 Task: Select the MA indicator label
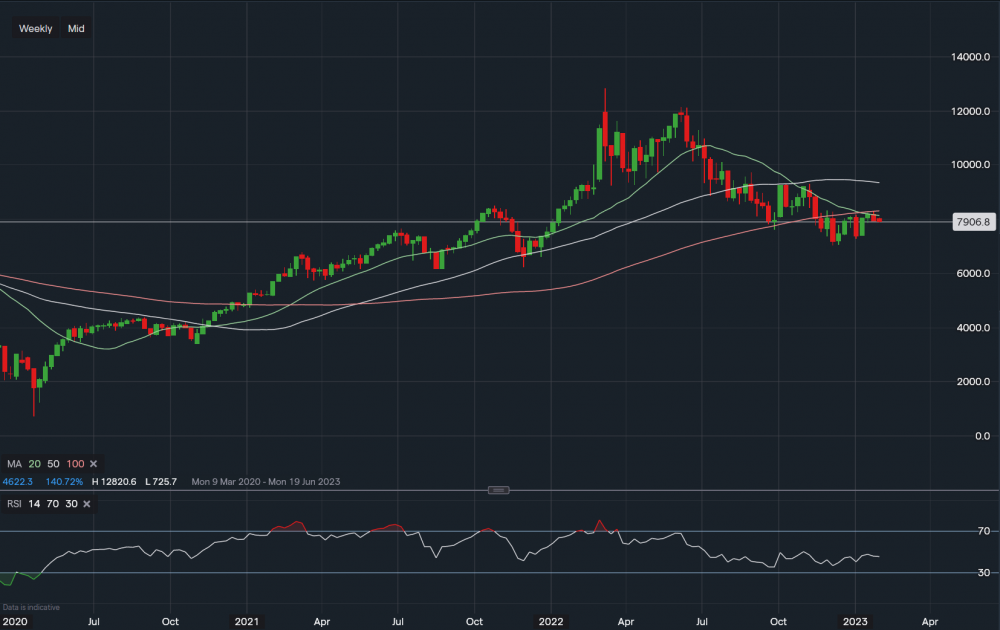(13, 463)
